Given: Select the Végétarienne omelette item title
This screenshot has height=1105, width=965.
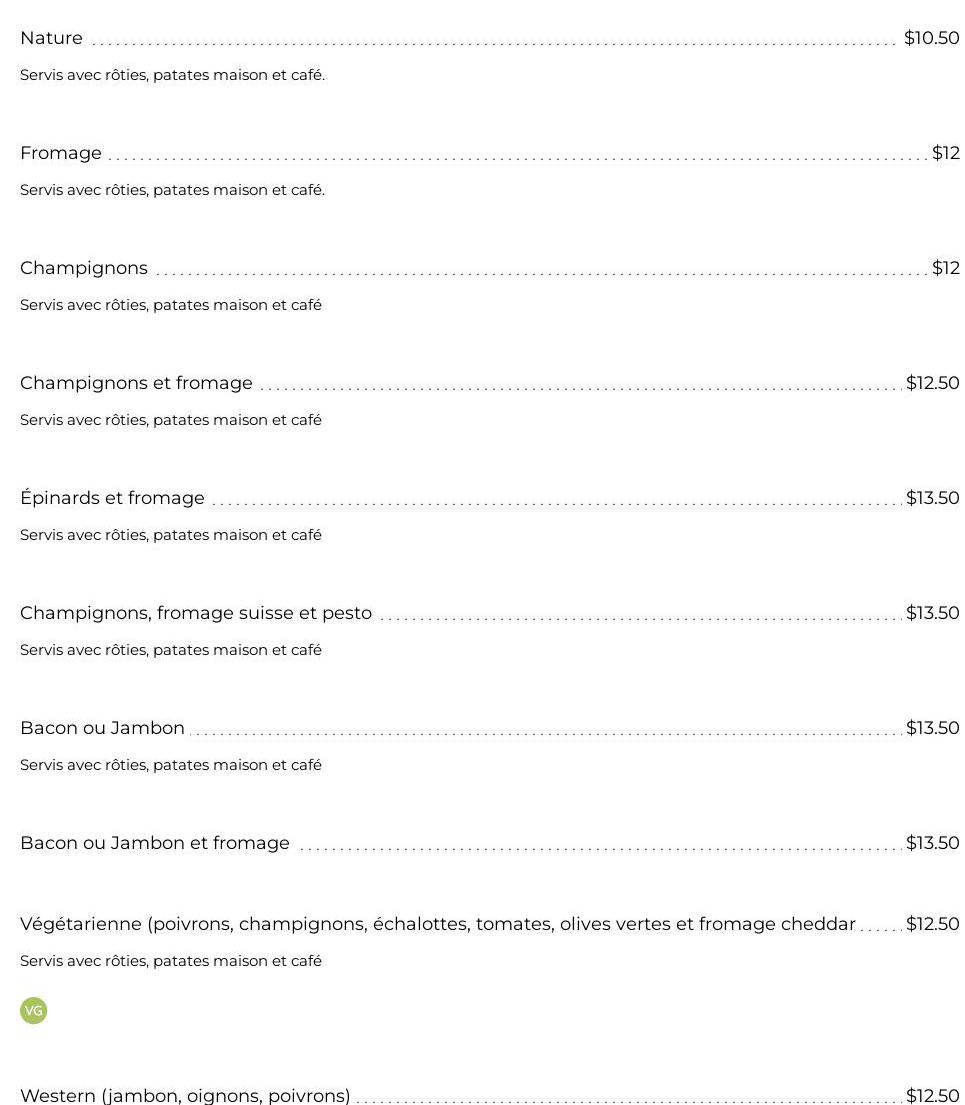Looking at the screenshot, I should tap(437, 924).
